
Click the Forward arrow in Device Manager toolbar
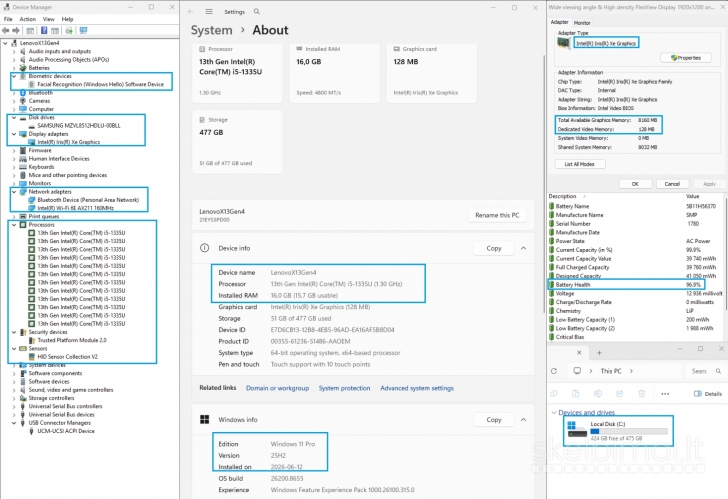16,31
